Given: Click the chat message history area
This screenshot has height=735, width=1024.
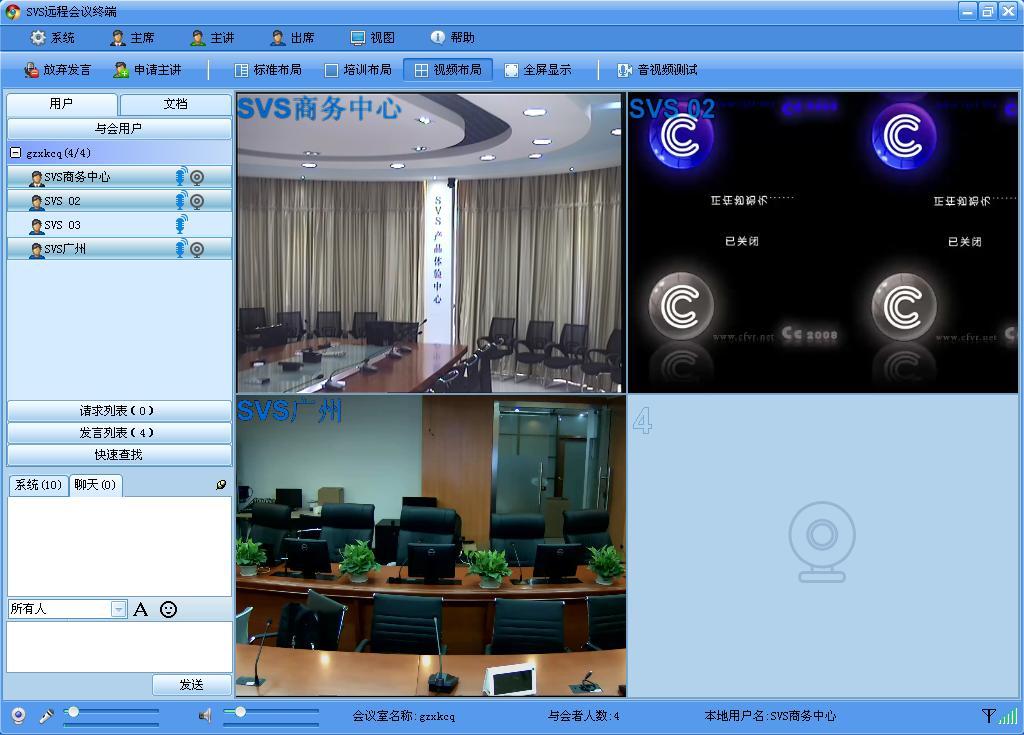Looking at the screenshot, I should (x=120, y=546).
